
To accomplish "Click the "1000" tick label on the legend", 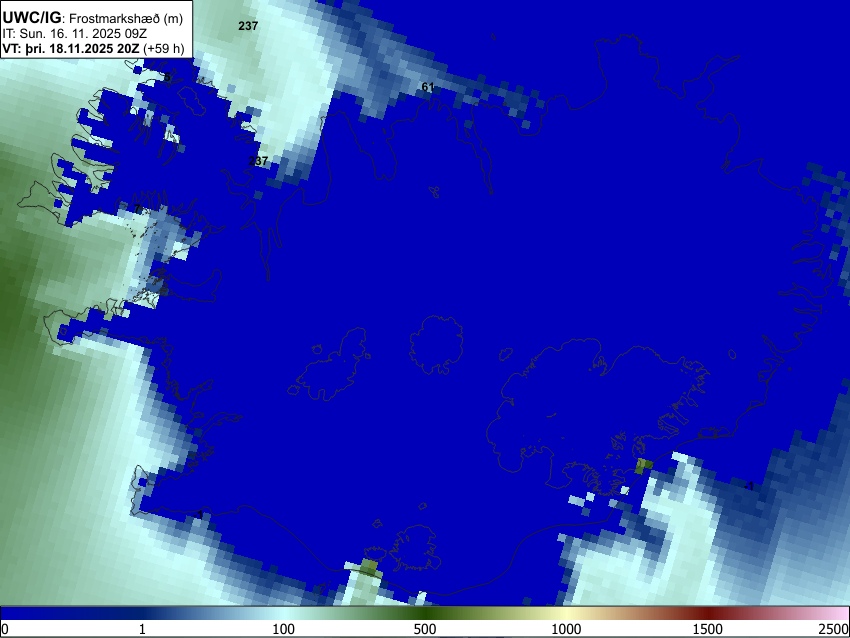I will (566, 629).
